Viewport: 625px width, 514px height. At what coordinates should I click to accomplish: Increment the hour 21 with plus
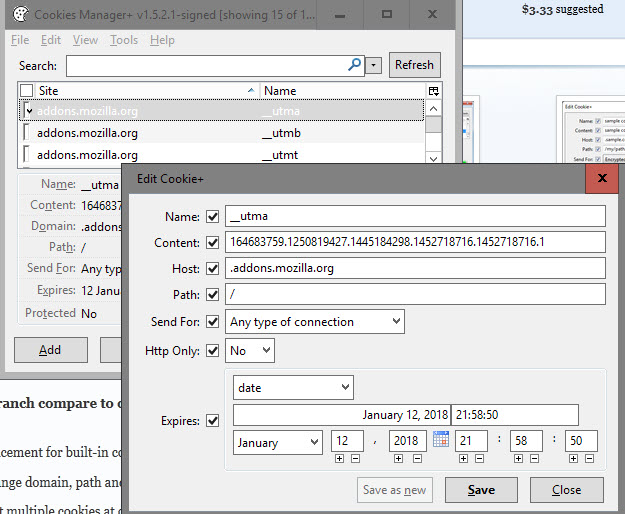(x=463, y=459)
